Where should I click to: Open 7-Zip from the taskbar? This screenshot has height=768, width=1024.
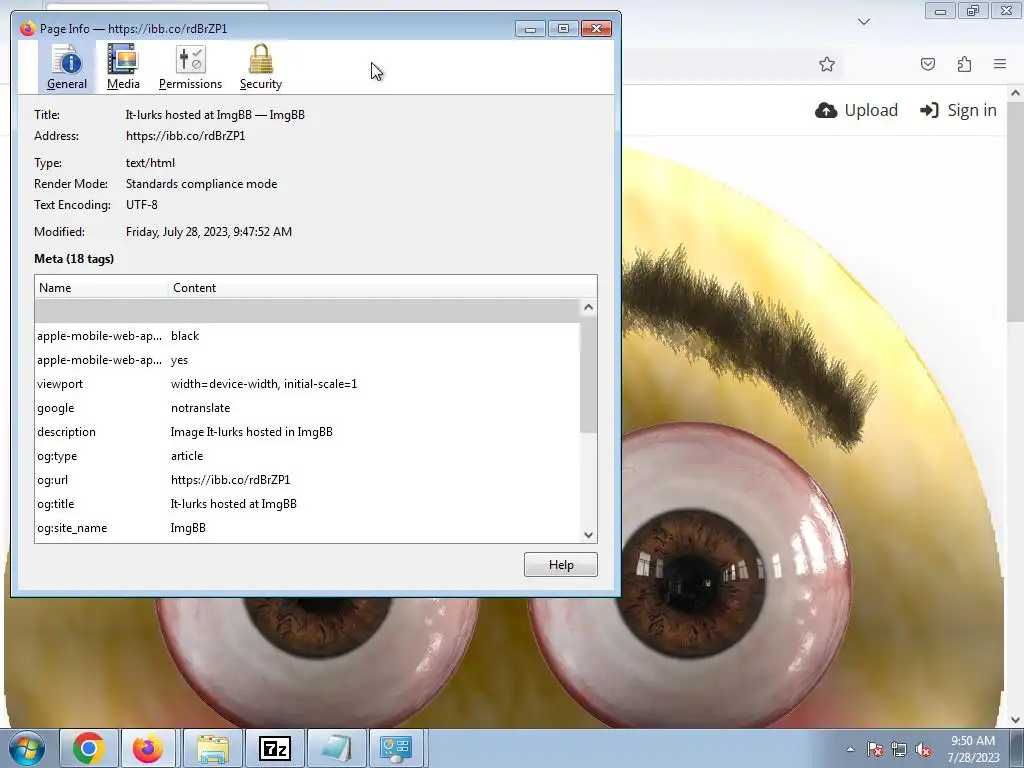(274, 748)
